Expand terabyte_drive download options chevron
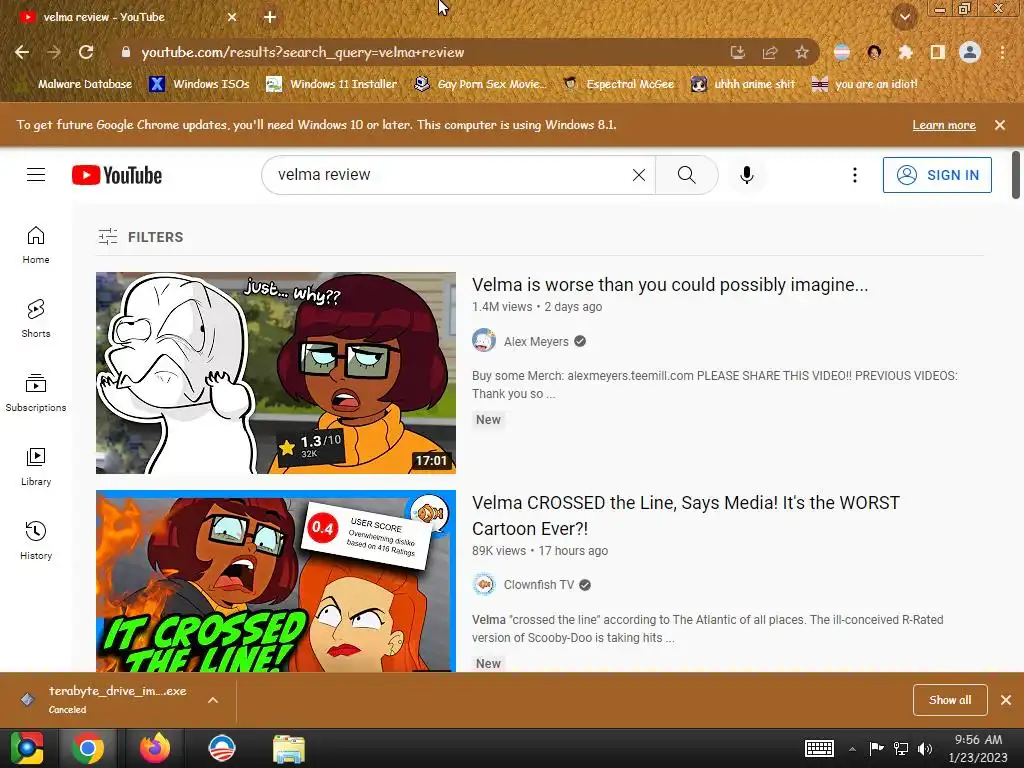This screenshot has height=768, width=1024. [x=213, y=699]
